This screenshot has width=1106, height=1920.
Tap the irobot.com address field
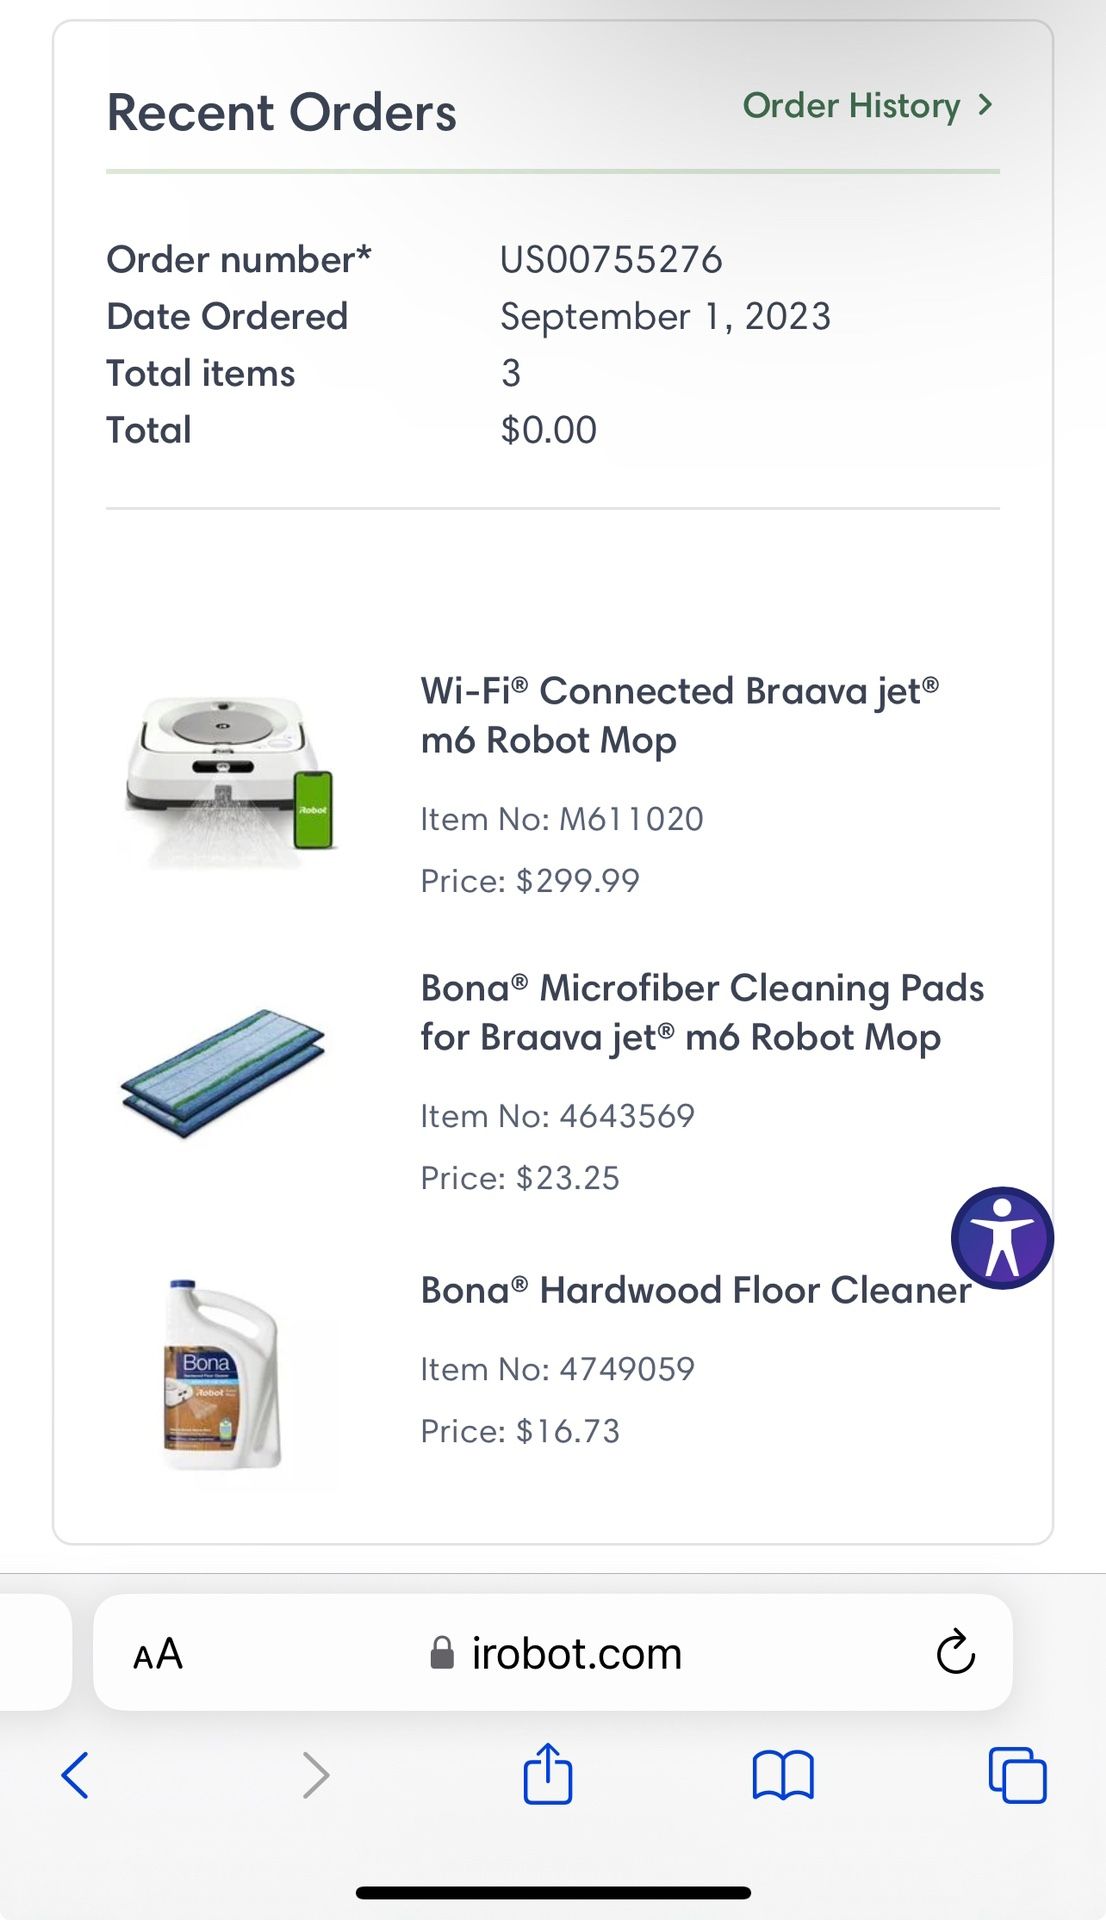pos(576,1653)
